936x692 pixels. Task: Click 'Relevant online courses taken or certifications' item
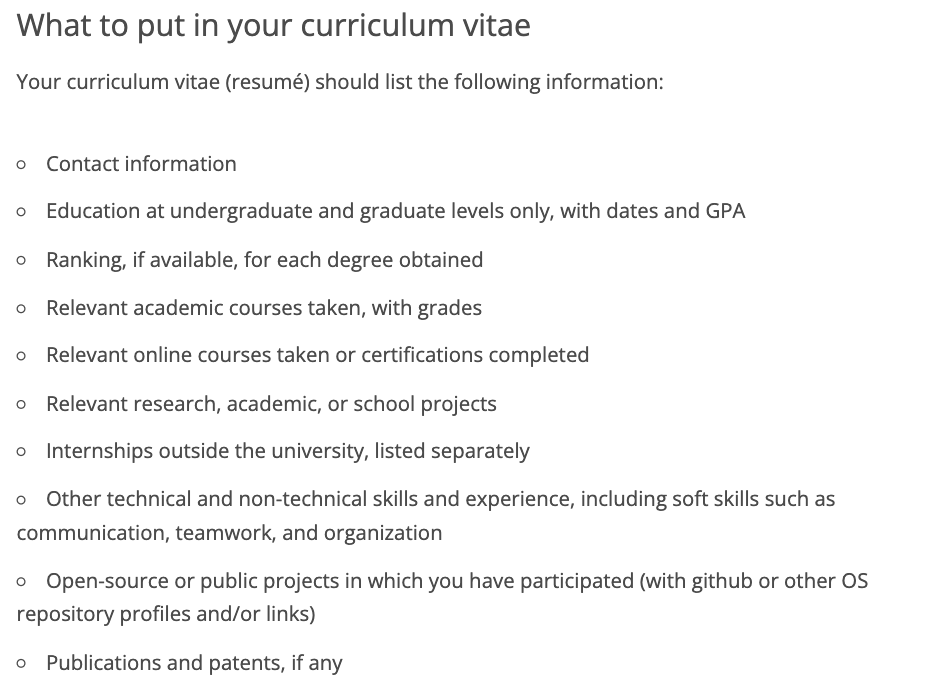[318, 355]
